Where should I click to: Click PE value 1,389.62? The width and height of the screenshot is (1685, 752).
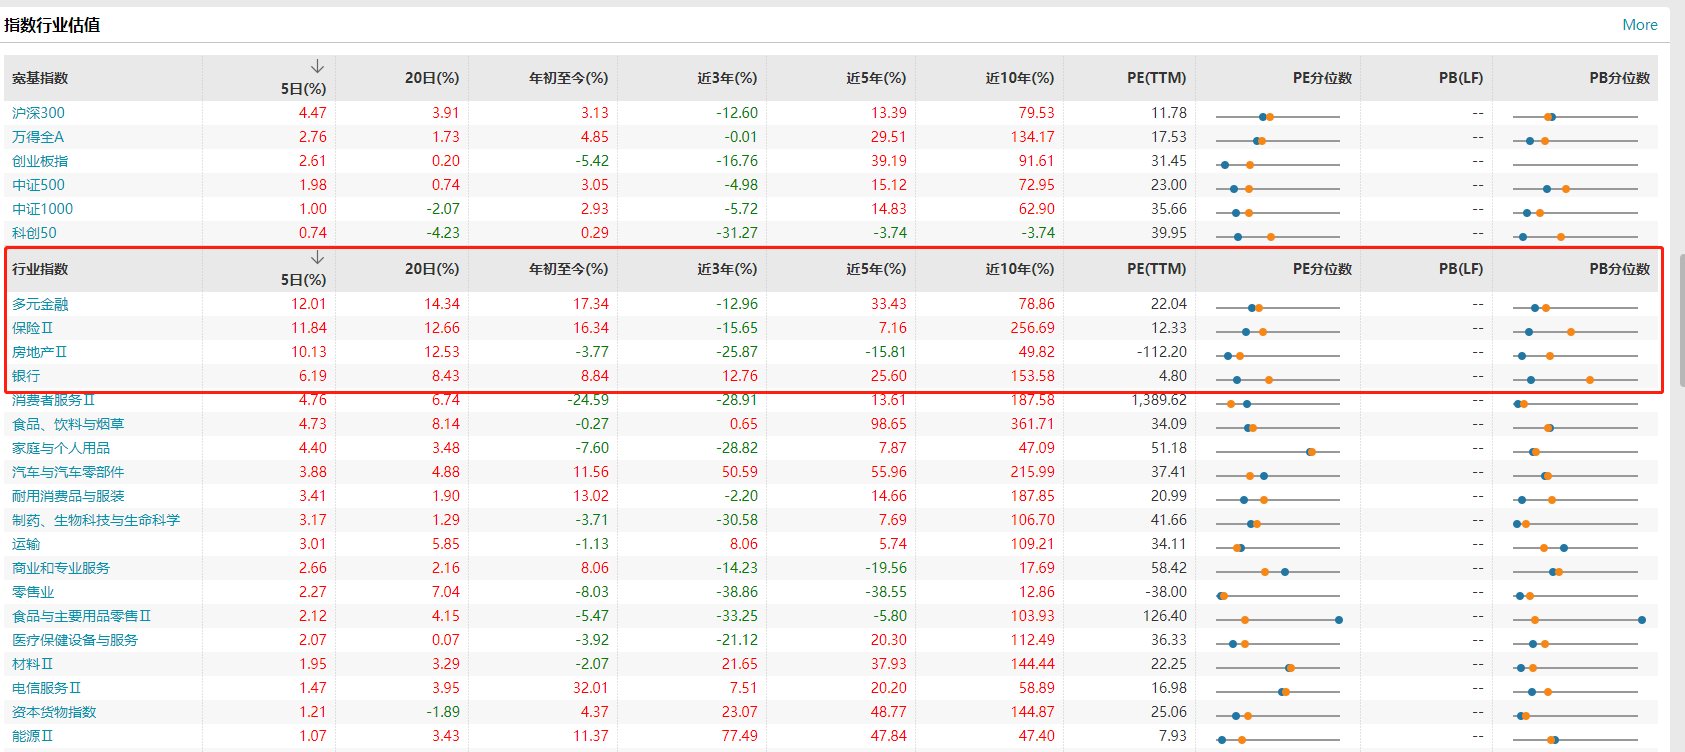pos(1159,400)
